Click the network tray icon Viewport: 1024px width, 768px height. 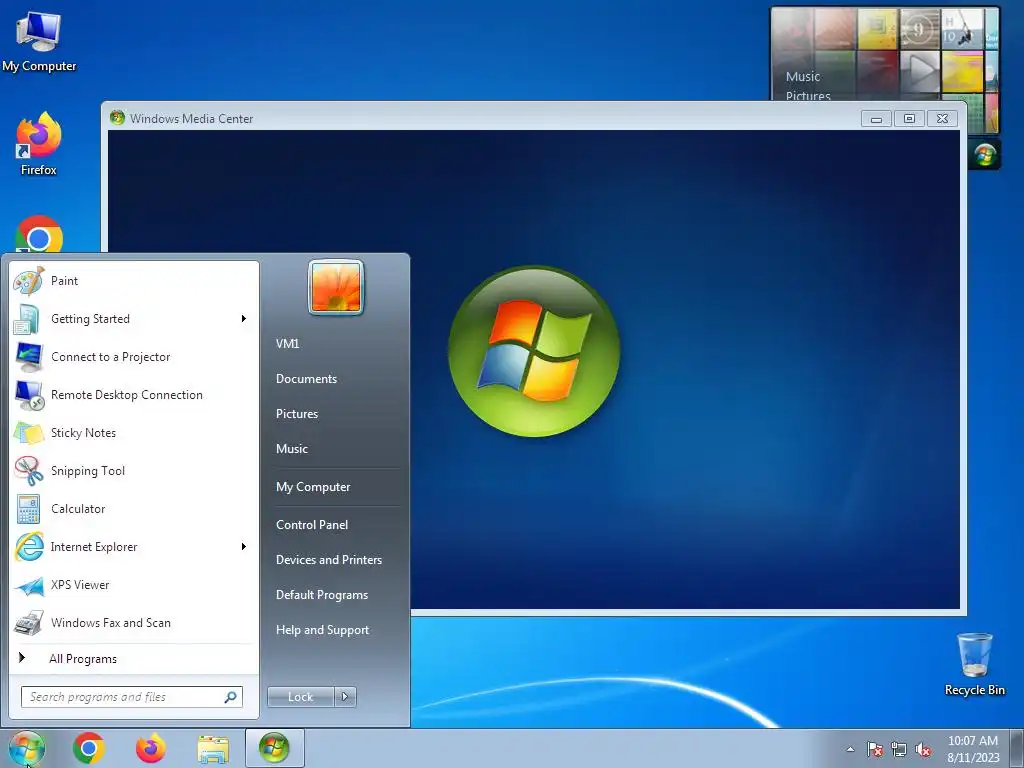(x=899, y=750)
